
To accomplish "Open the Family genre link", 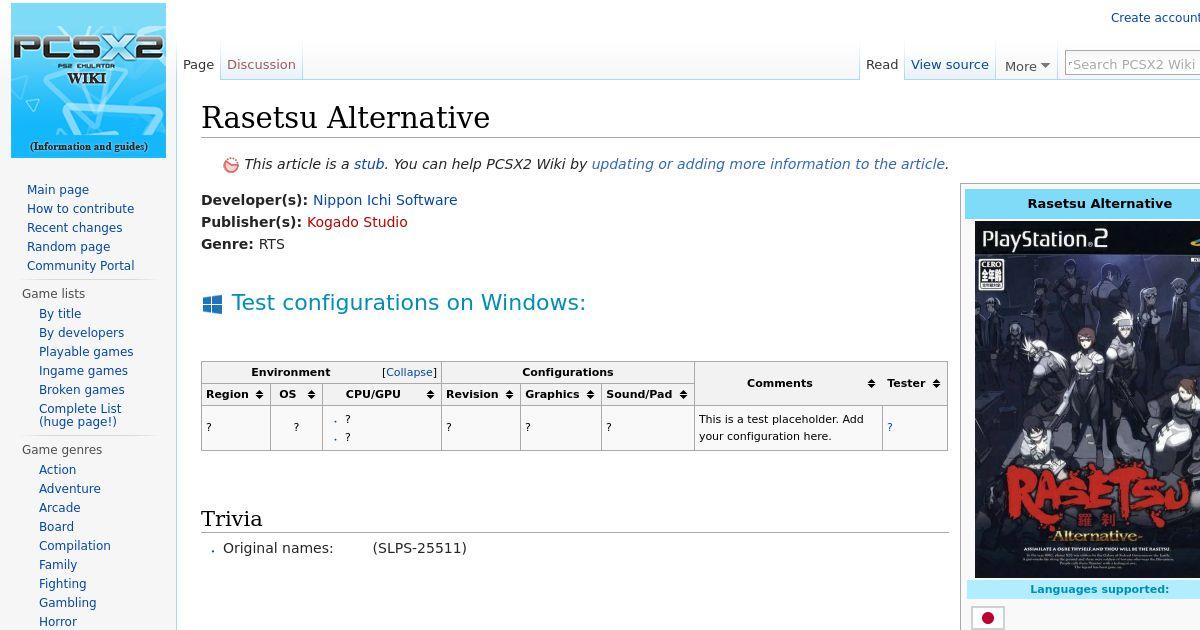I will pyautogui.click(x=58, y=565).
